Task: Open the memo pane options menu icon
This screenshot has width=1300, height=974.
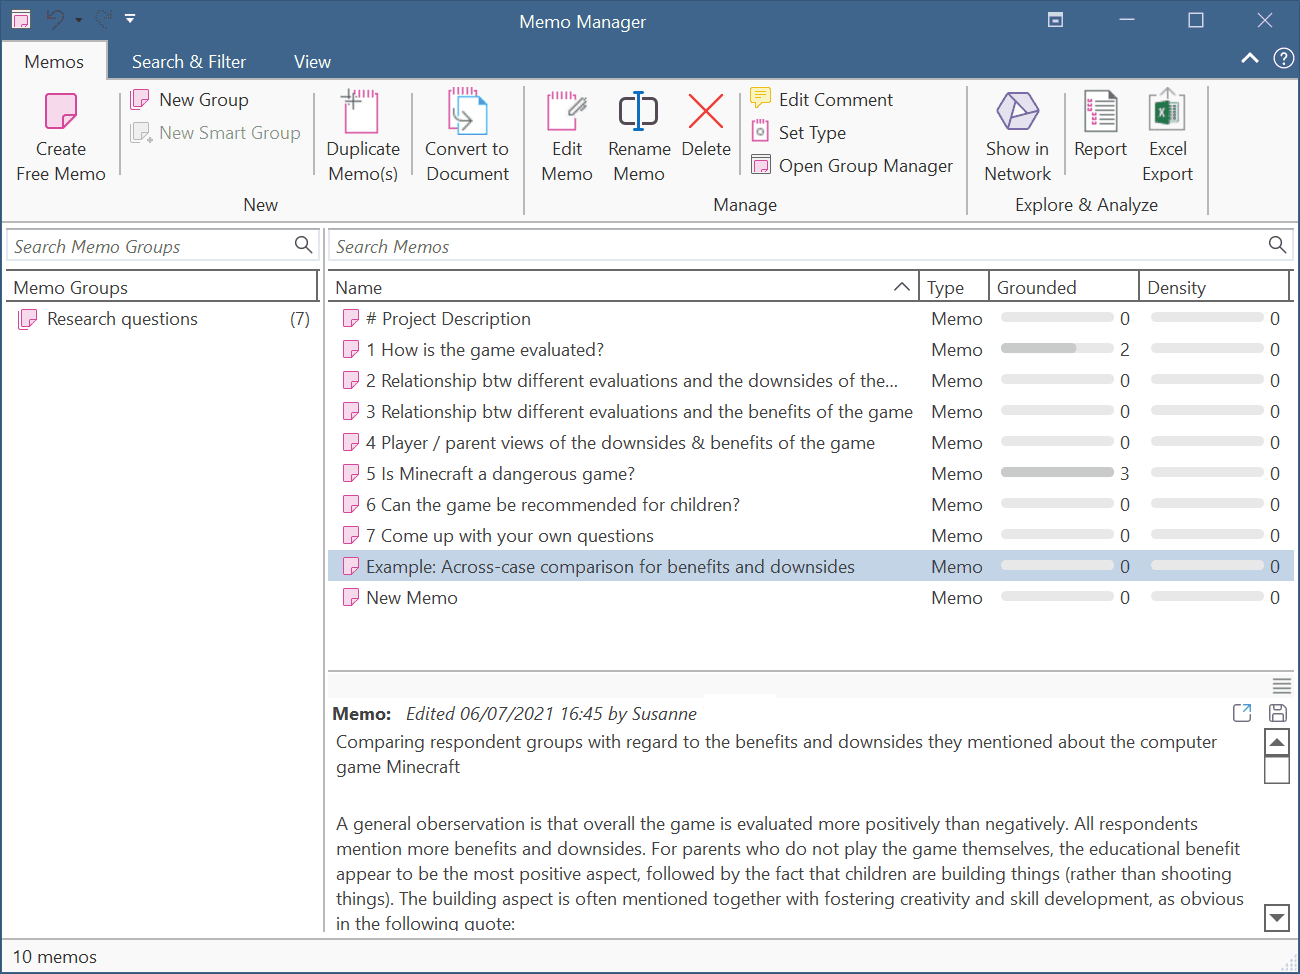Action: click(x=1281, y=686)
